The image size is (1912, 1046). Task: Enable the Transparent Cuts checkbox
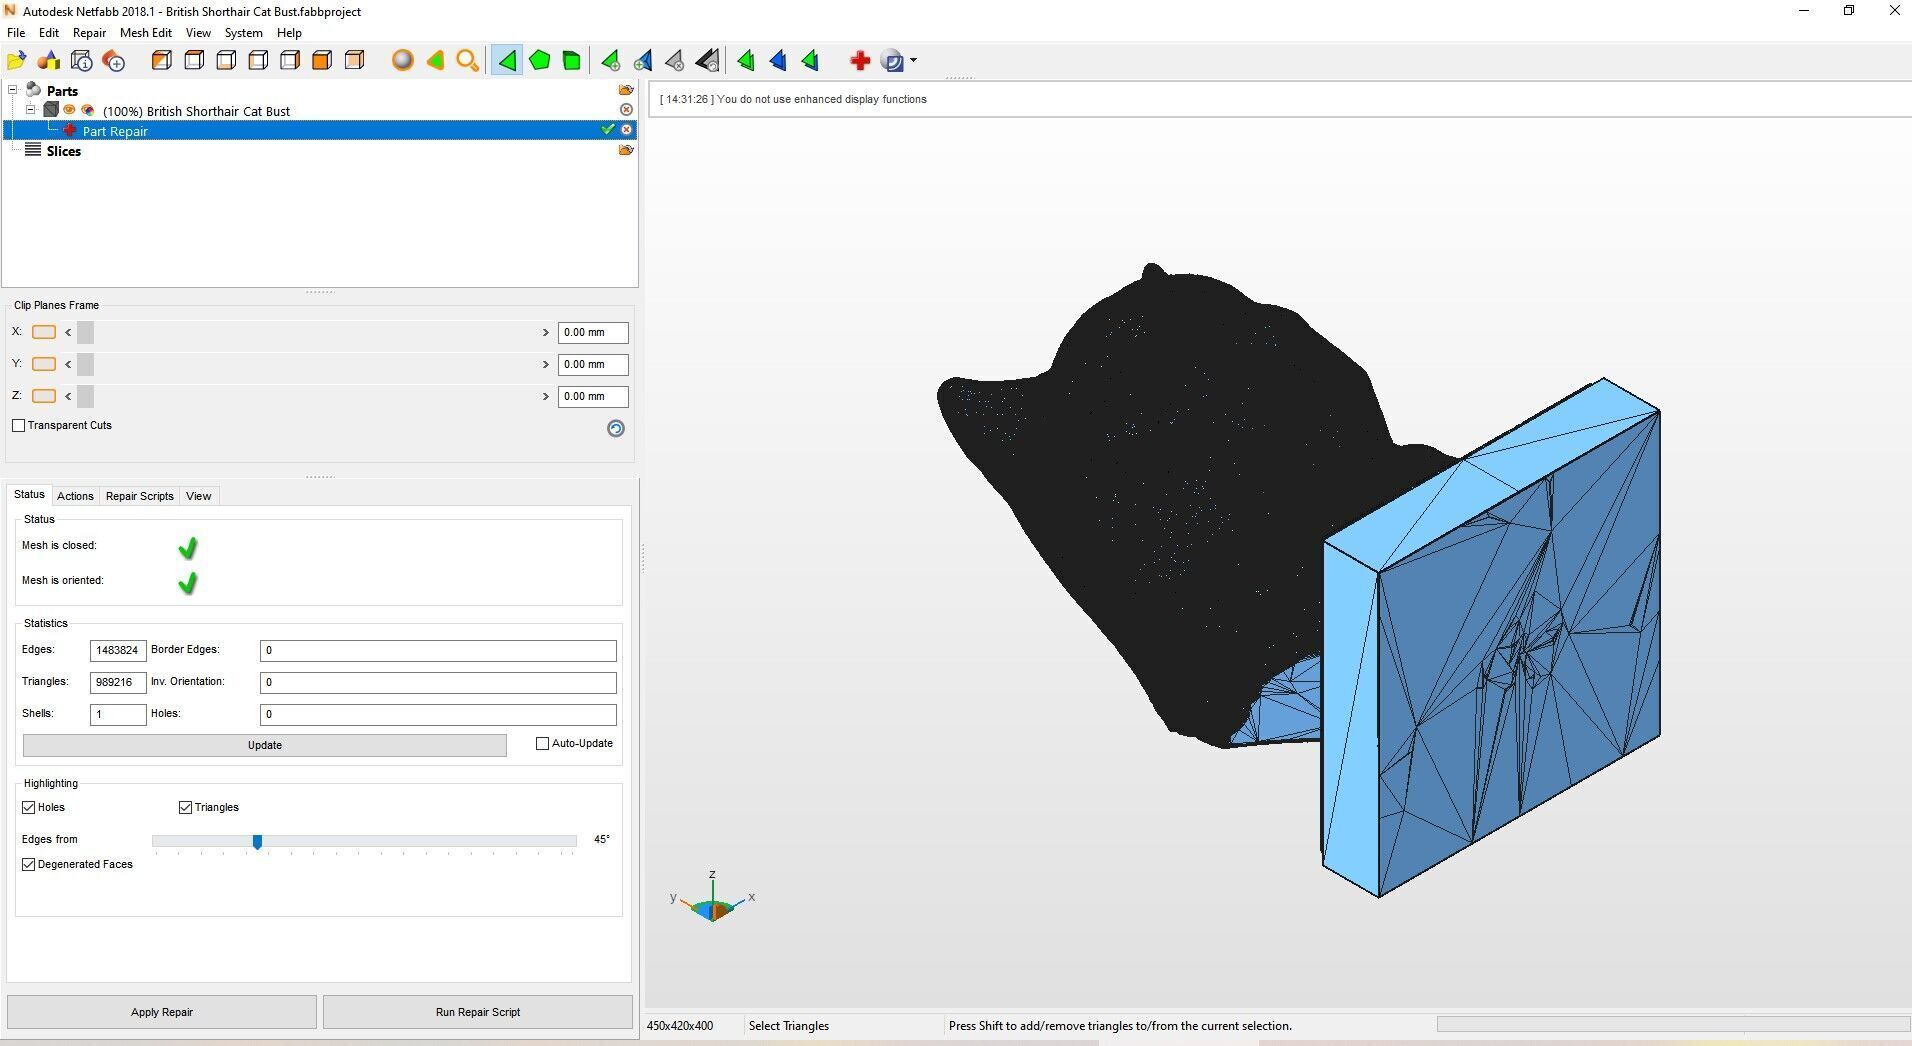click(19, 426)
